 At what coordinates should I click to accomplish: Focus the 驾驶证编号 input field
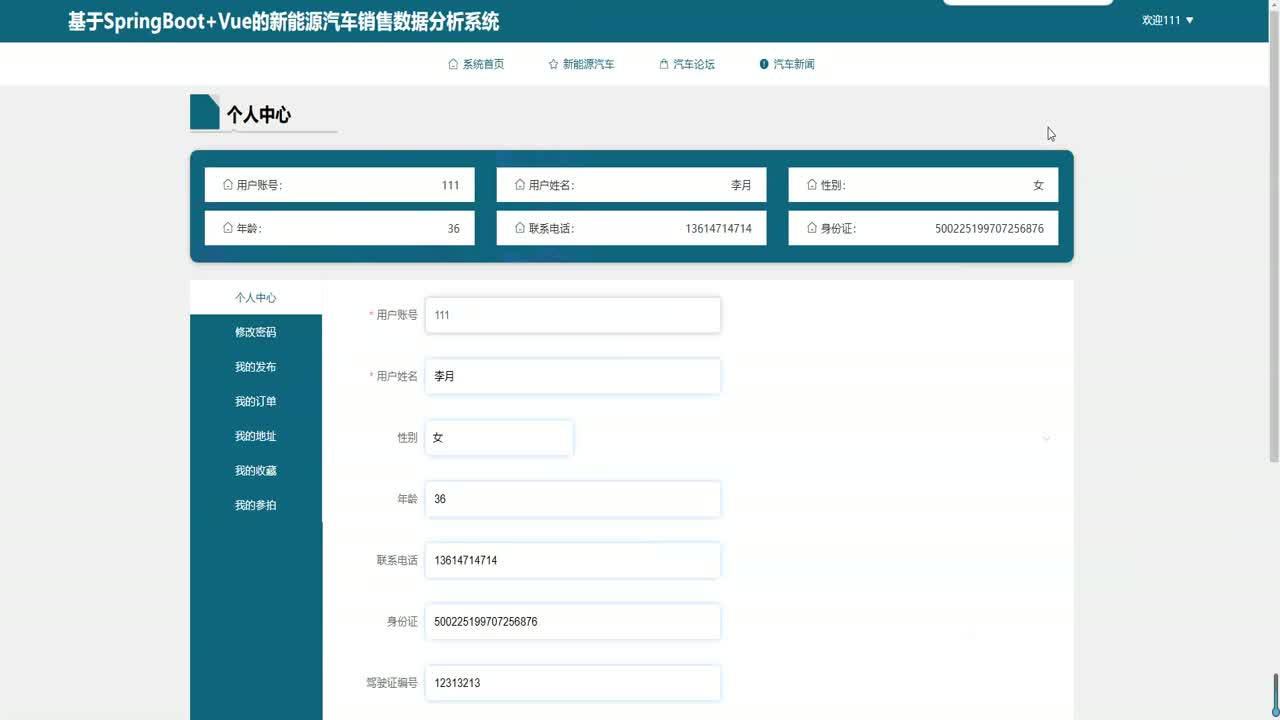tap(573, 683)
